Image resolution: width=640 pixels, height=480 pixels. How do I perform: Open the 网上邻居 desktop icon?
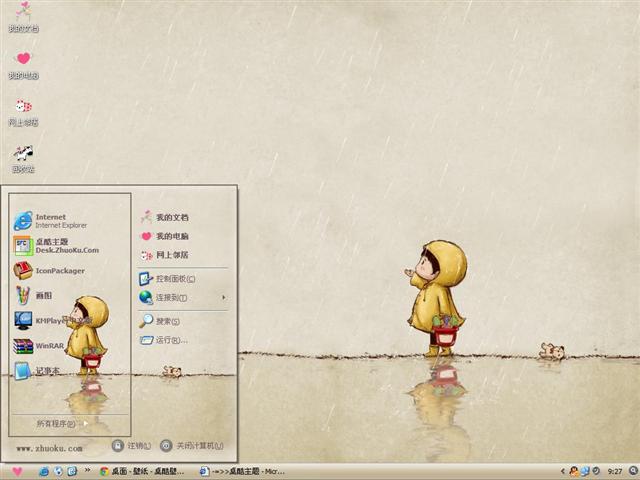(x=24, y=112)
